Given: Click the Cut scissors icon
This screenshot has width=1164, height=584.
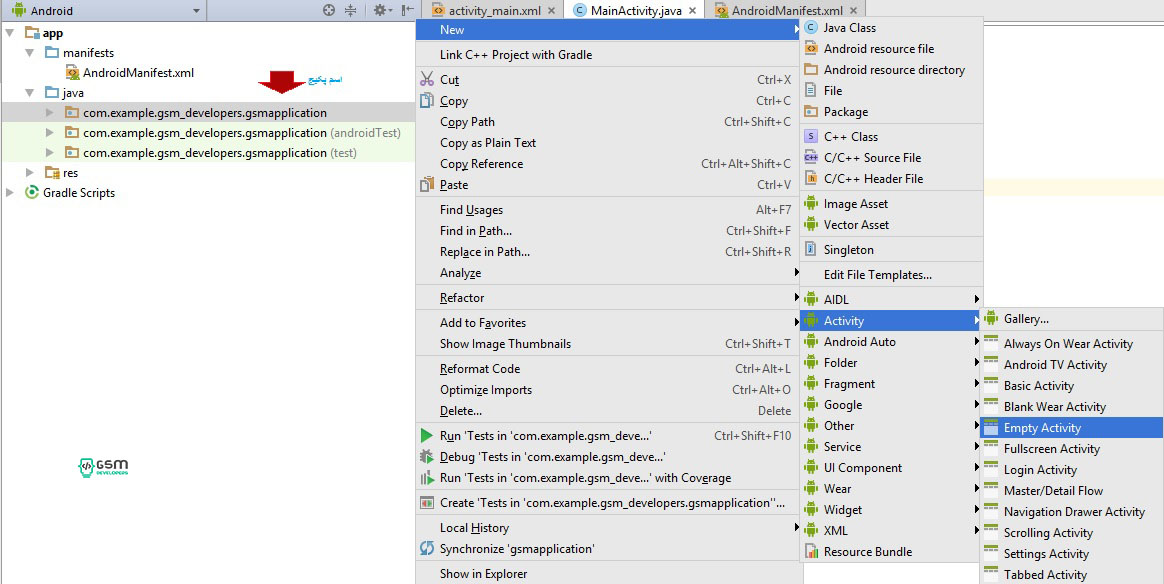Looking at the screenshot, I should pos(427,79).
